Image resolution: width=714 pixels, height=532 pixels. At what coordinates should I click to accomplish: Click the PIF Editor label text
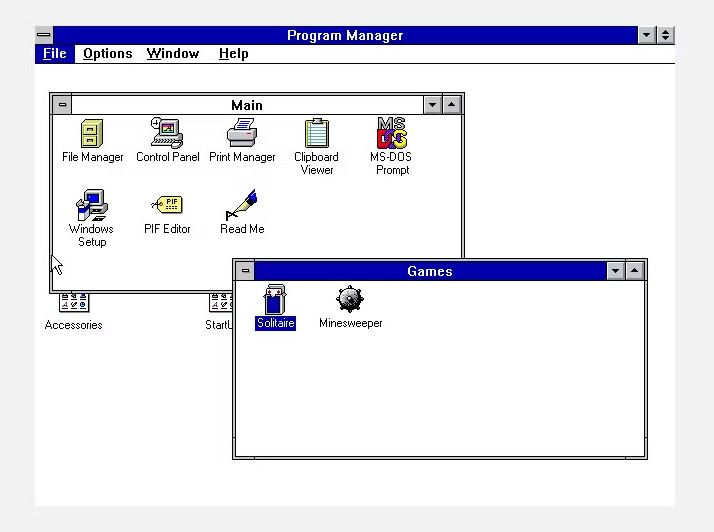tap(167, 229)
